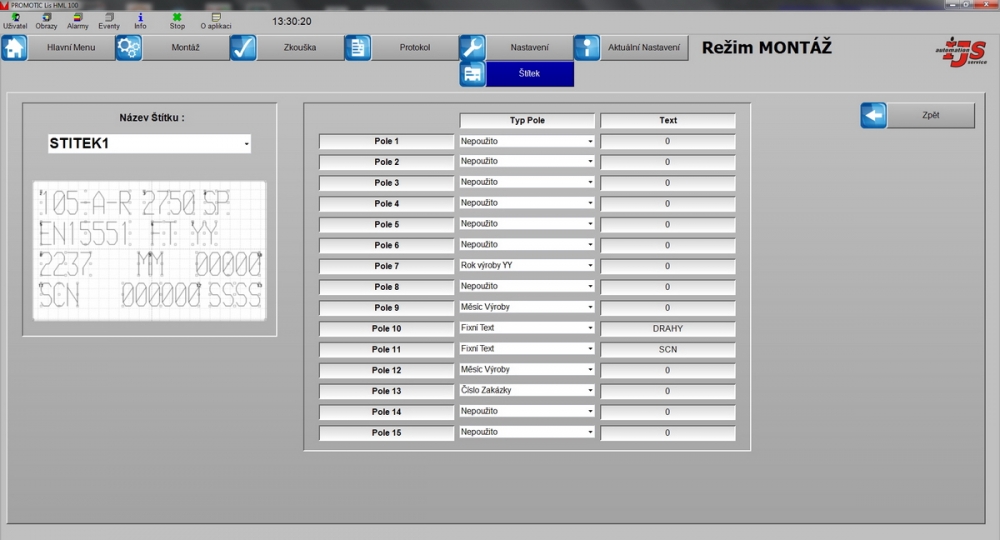Image resolution: width=1000 pixels, height=540 pixels.
Task: Click the wrench icon beside Nastavení
Action: pyautogui.click(x=472, y=48)
